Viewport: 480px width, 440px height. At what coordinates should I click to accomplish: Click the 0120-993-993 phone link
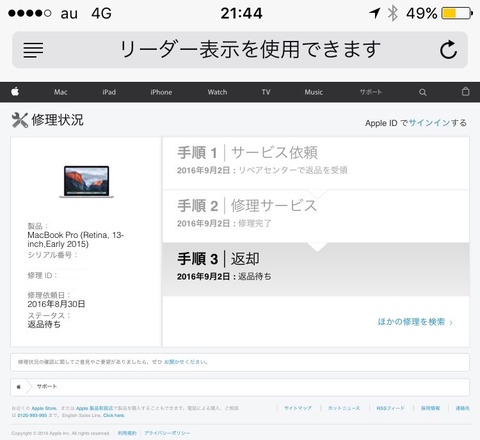[32, 415]
